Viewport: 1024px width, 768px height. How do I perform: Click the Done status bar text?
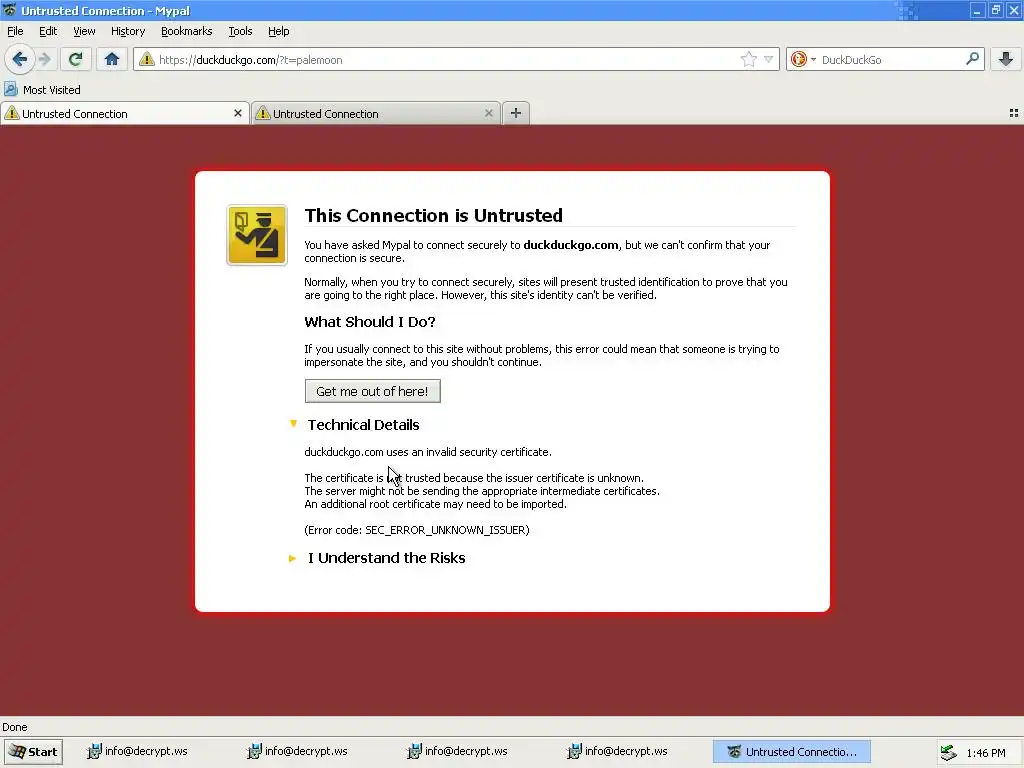tap(15, 727)
